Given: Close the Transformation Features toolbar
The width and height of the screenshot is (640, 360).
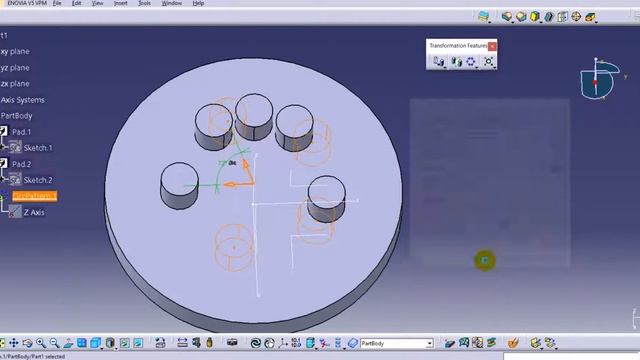Looking at the screenshot, I should pos(492,46).
